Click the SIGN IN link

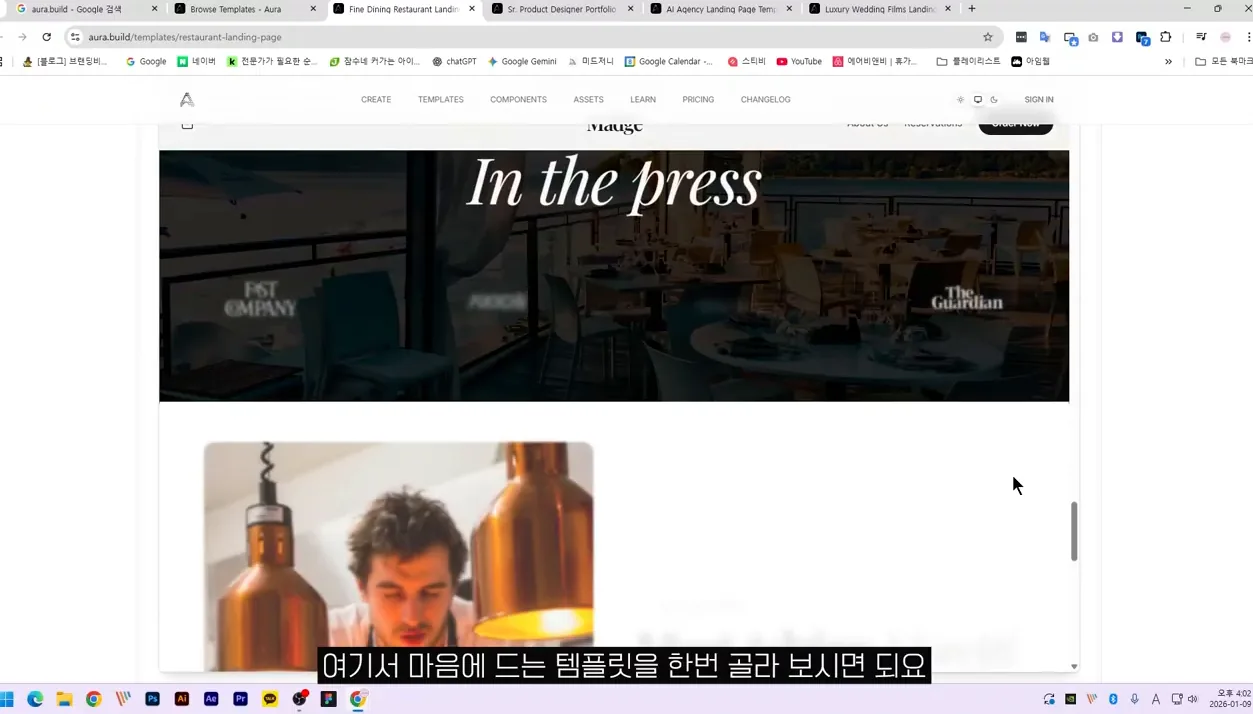1039,99
